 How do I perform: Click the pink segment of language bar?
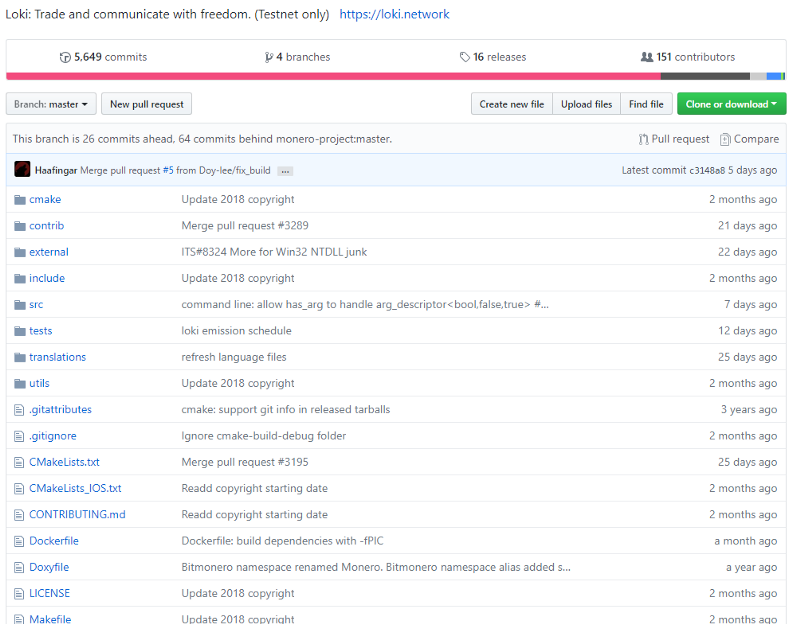click(x=333, y=77)
